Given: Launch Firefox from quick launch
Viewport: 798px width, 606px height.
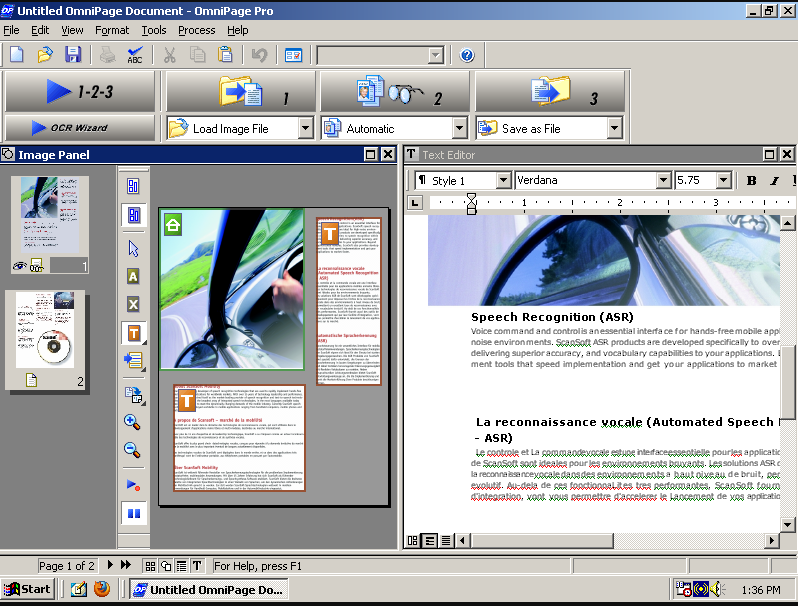Looking at the screenshot, I should pos(102,589).
